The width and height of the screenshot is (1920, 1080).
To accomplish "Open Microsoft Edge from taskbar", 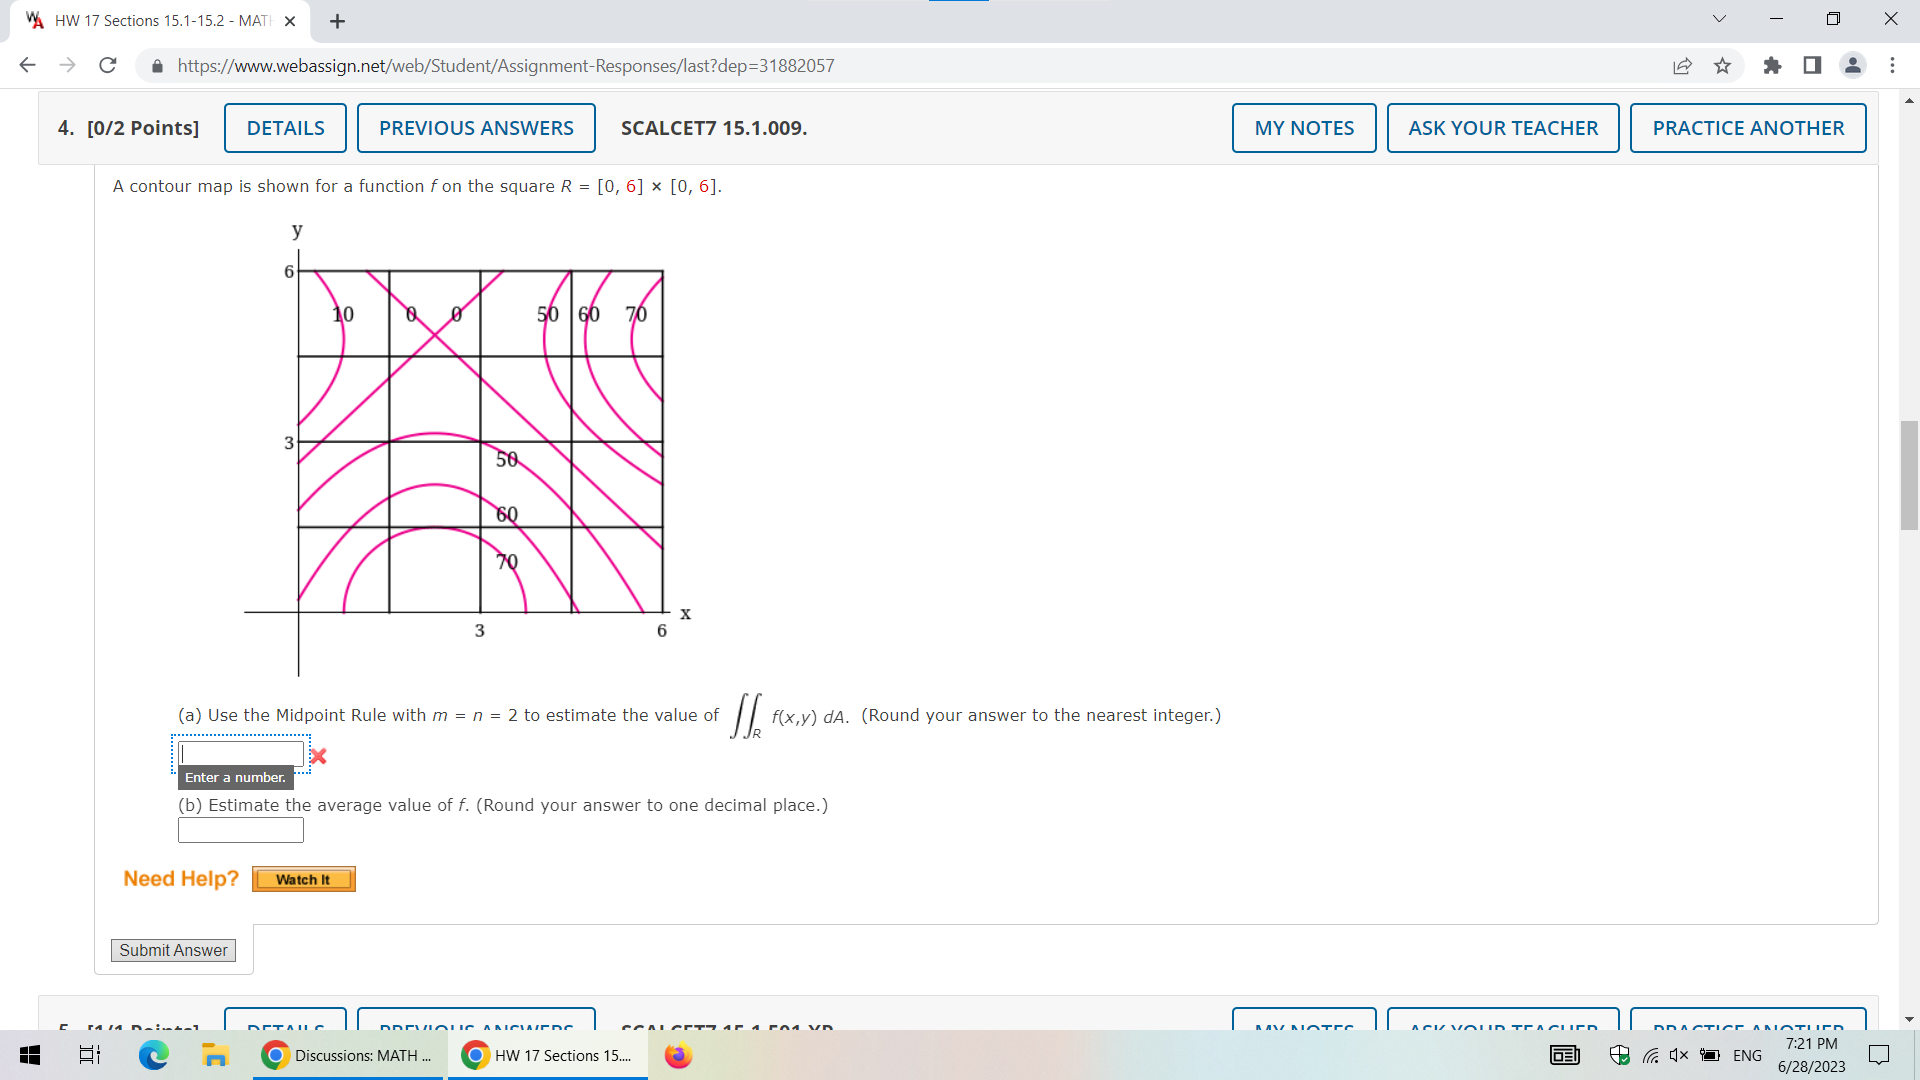I will [x=153, y=1055].
